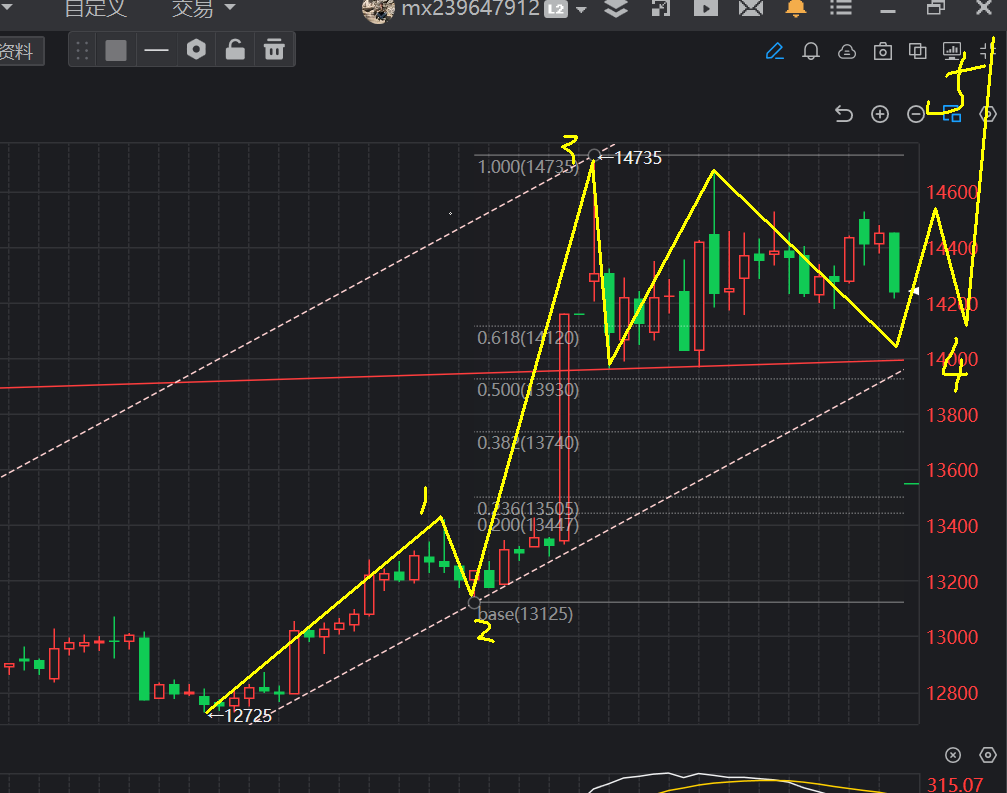Viewport: 1007px width, 793px height.
Task: Click the cloud sync icon
Action: click(x=846, y=51)
